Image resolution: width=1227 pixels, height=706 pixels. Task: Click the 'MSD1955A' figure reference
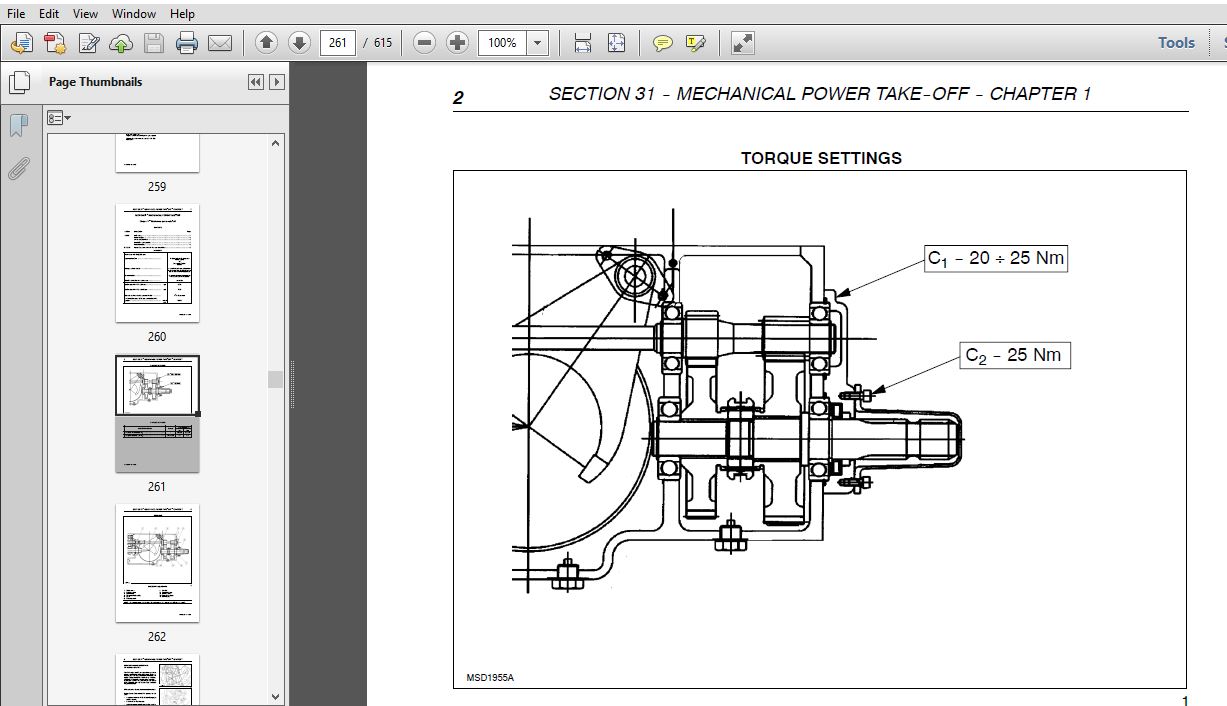pos(490,678)
